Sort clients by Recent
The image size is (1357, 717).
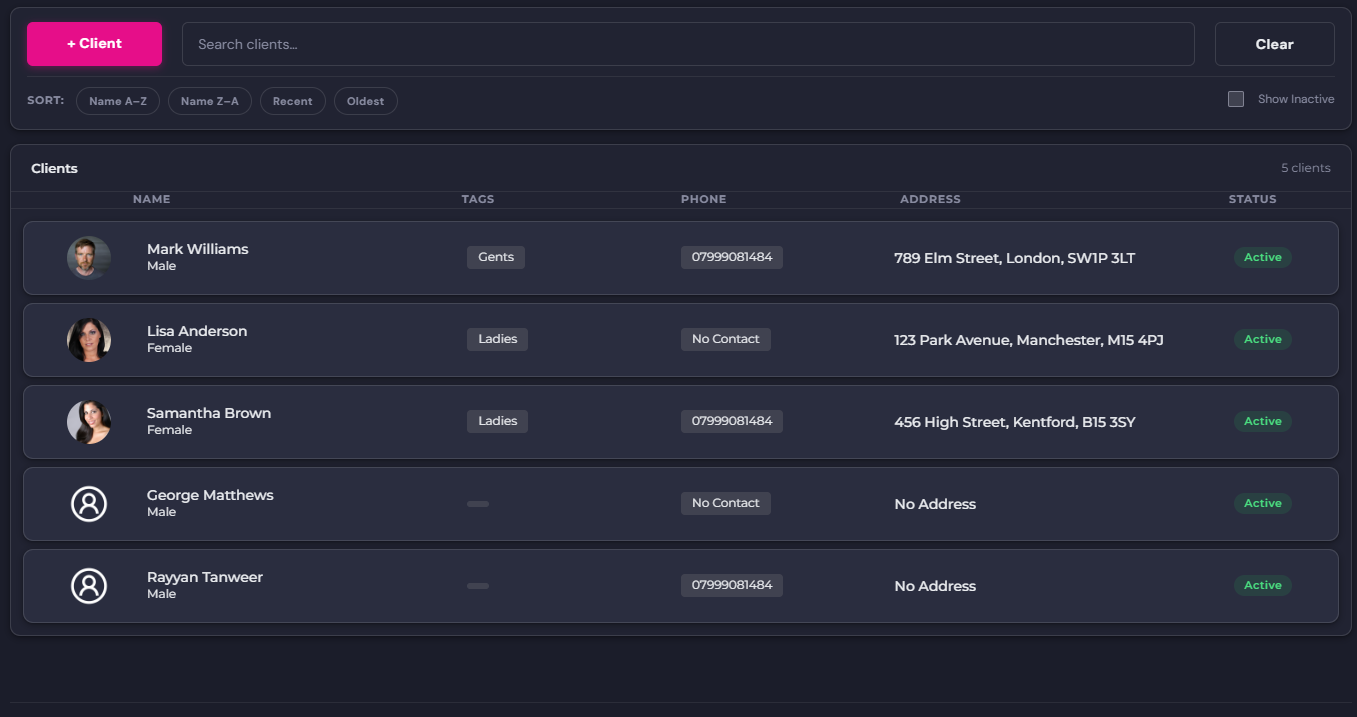coord(292,101)
